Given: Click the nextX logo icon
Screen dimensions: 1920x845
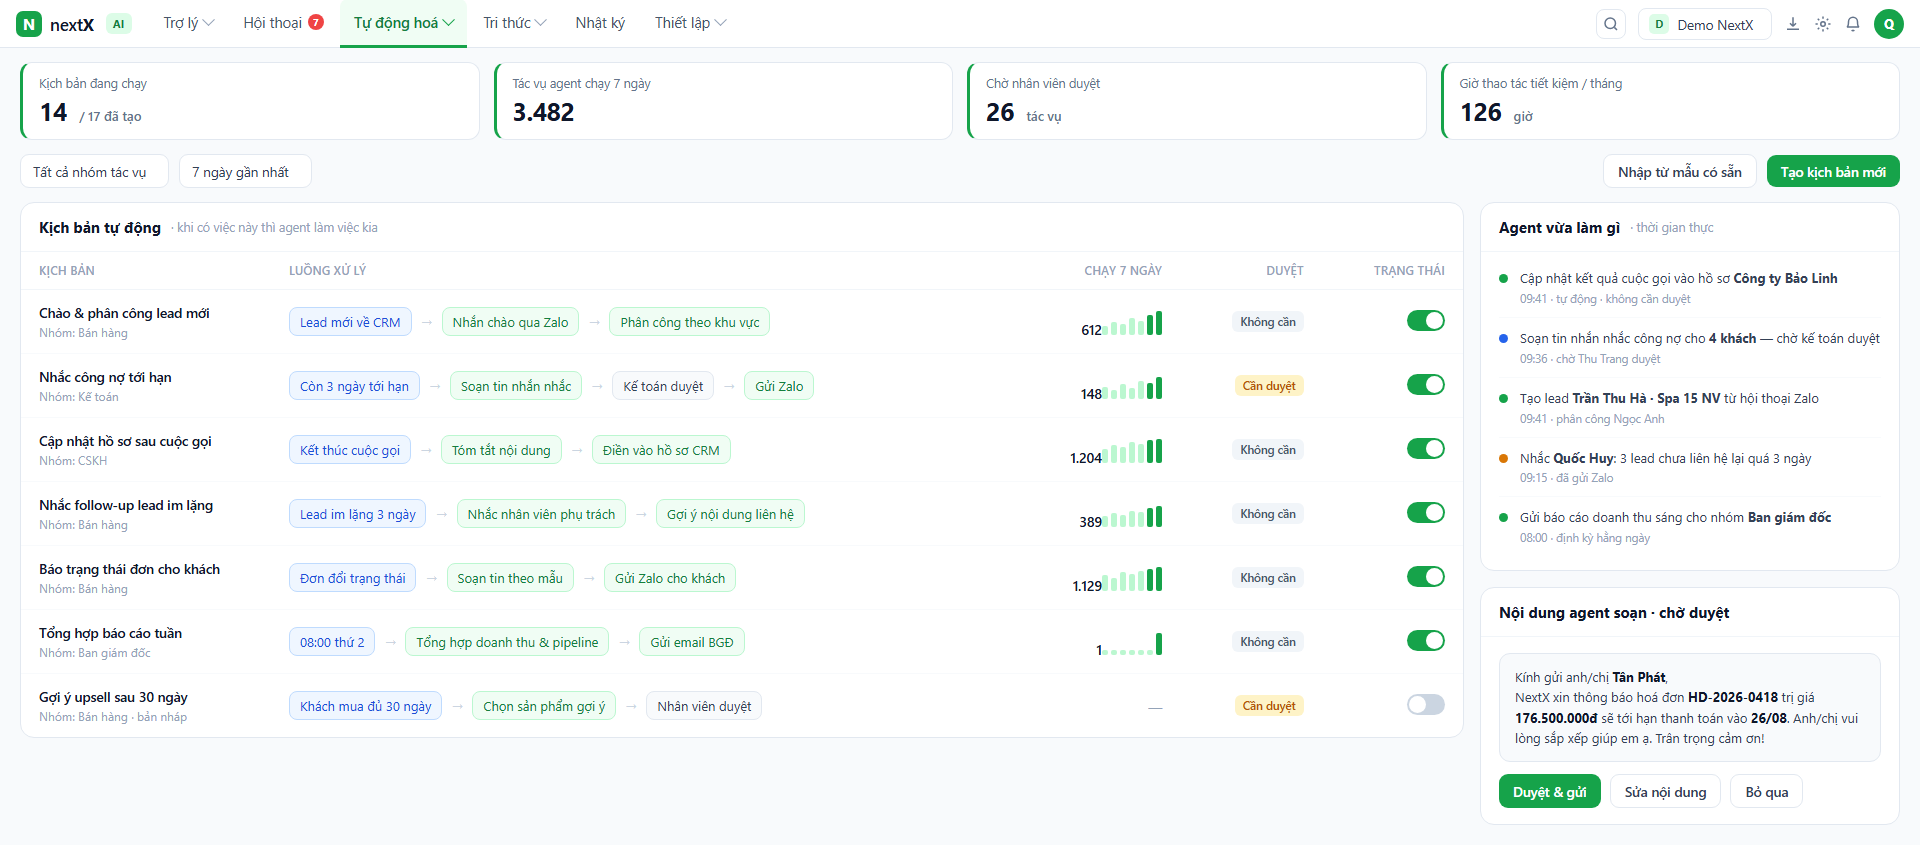Looking at the screenshot, I should [29, 24].
